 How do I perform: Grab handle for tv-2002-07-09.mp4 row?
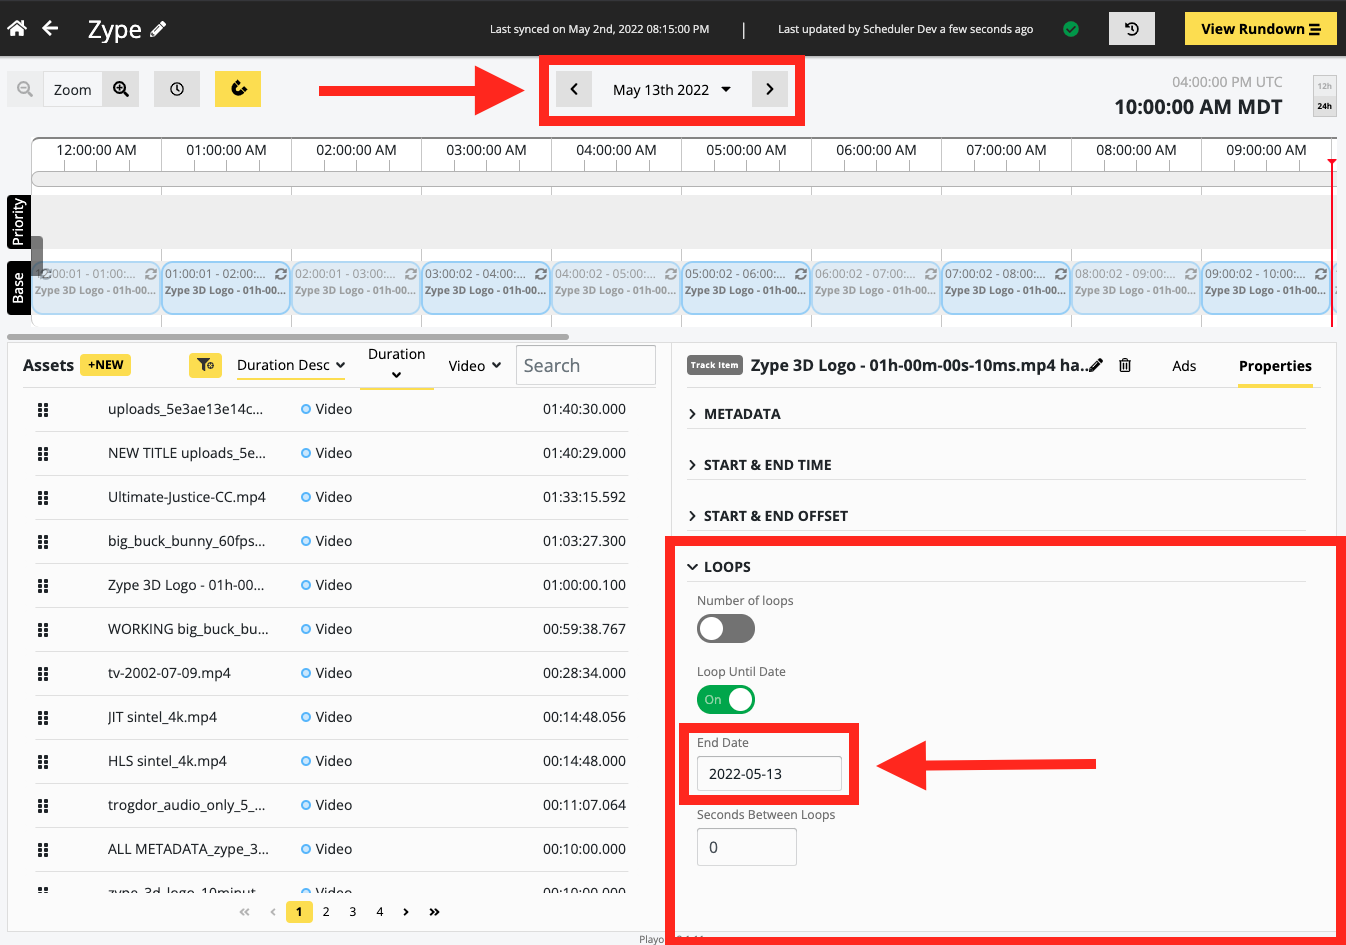pyautogui.click(x=43, y=673)
